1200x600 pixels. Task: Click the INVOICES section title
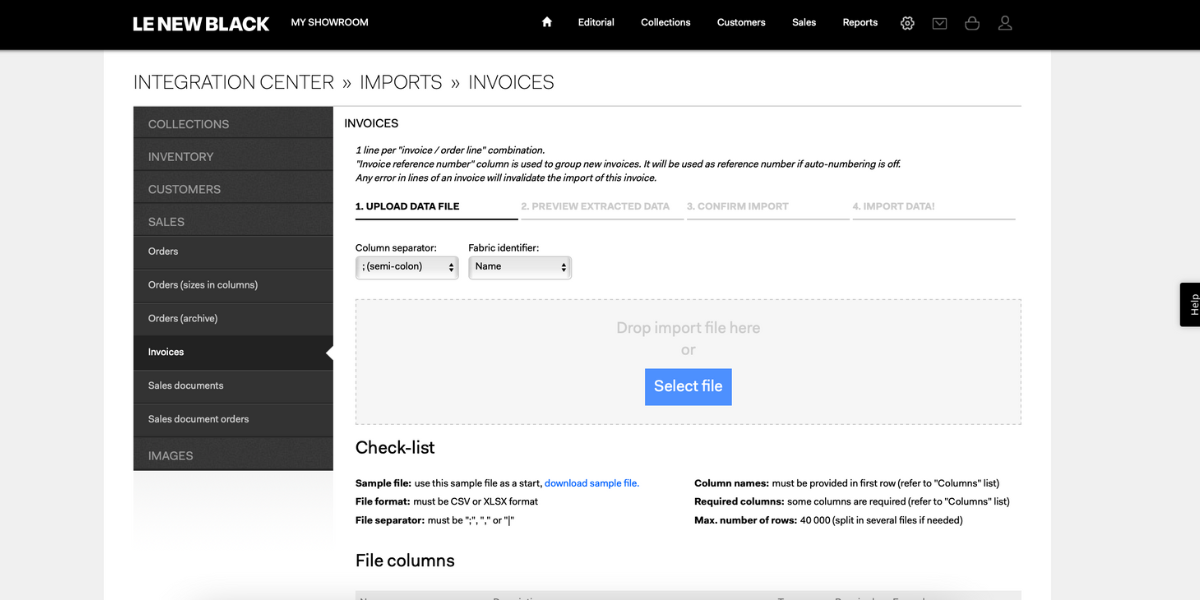click(x=372, y=124)
